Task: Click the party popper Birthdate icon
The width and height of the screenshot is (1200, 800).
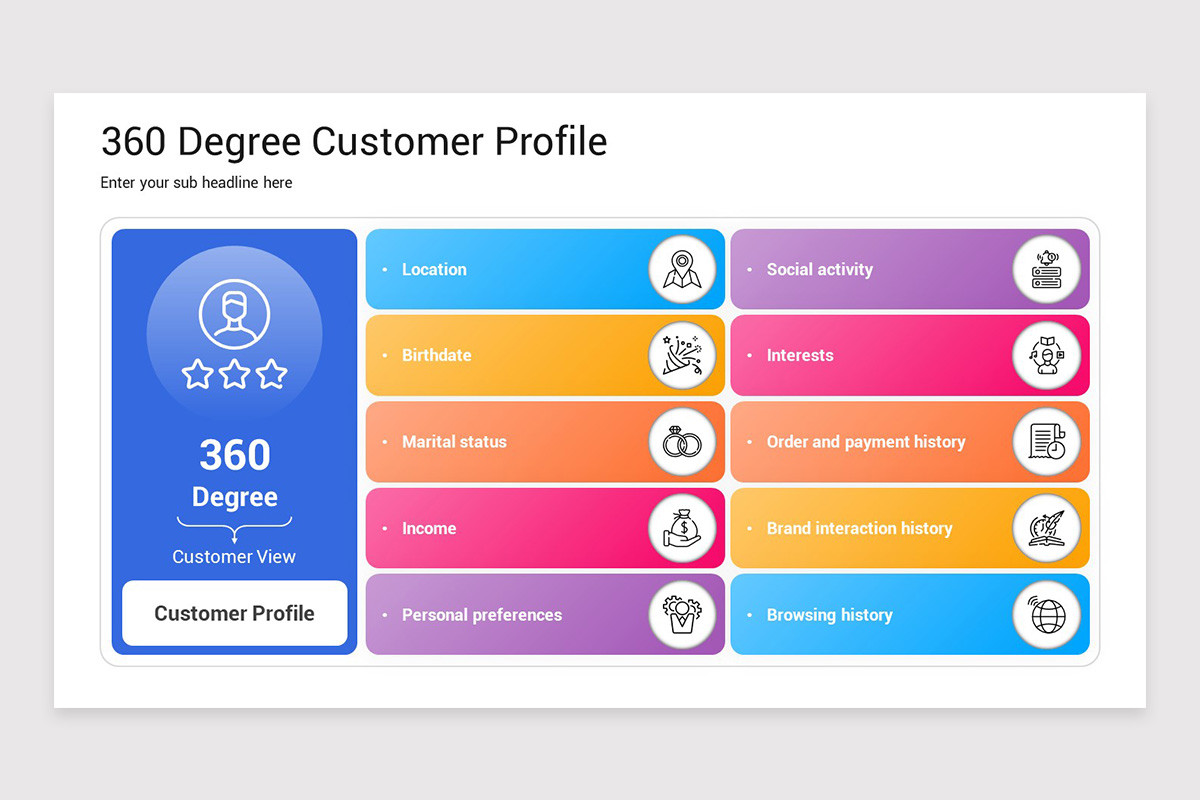Action: (682, 355)
